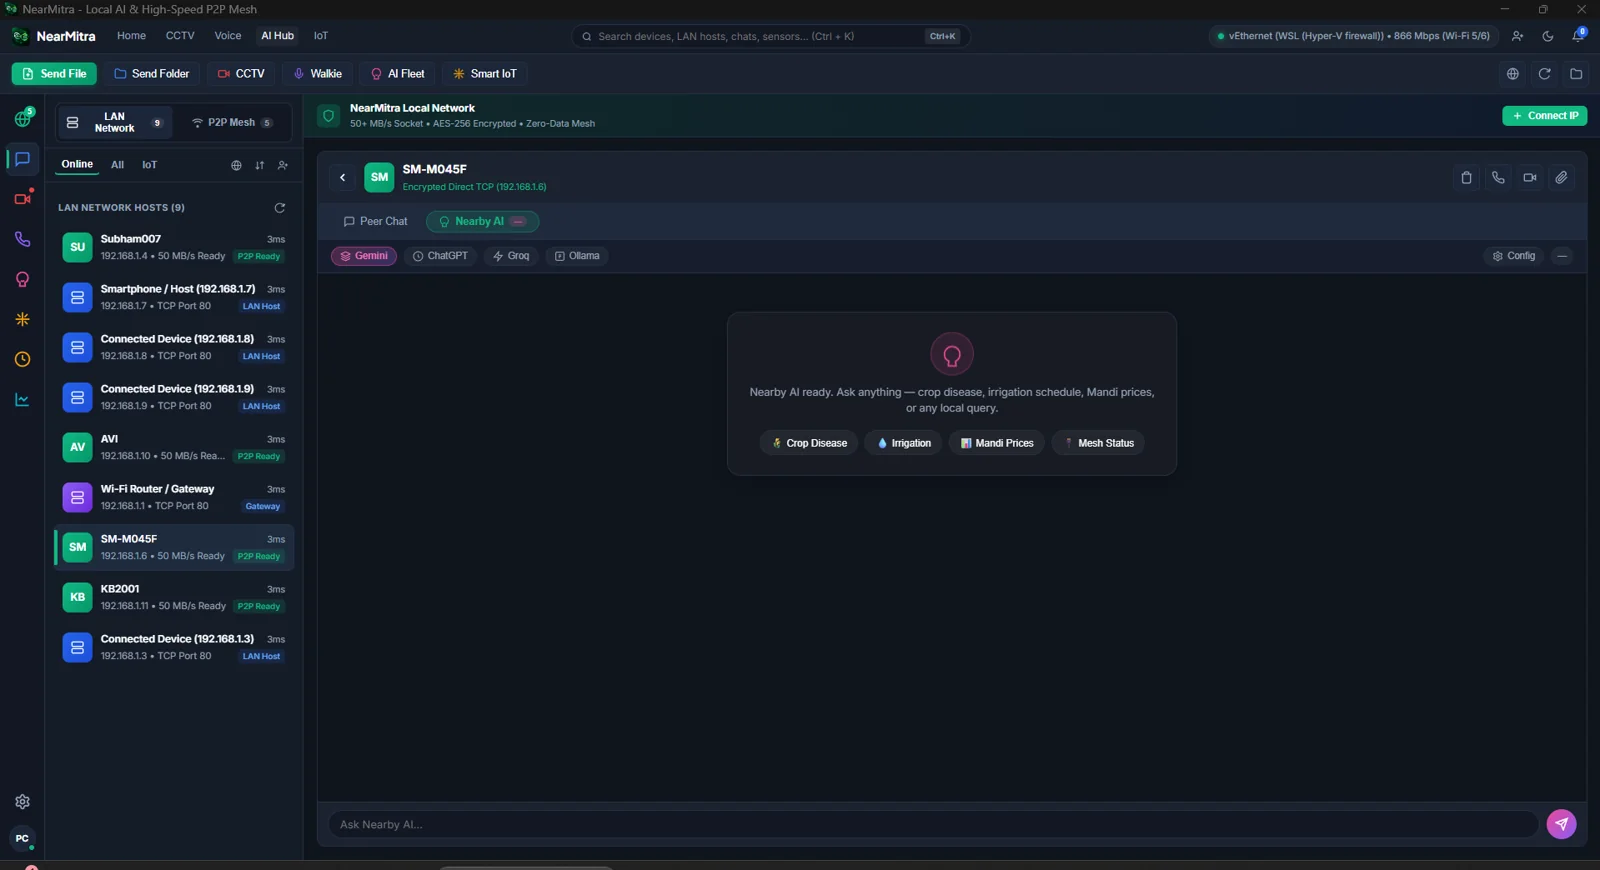1600x870 pixels.
Task: Open the lightbulb AI section in sidebar
Action: [22, 280]
